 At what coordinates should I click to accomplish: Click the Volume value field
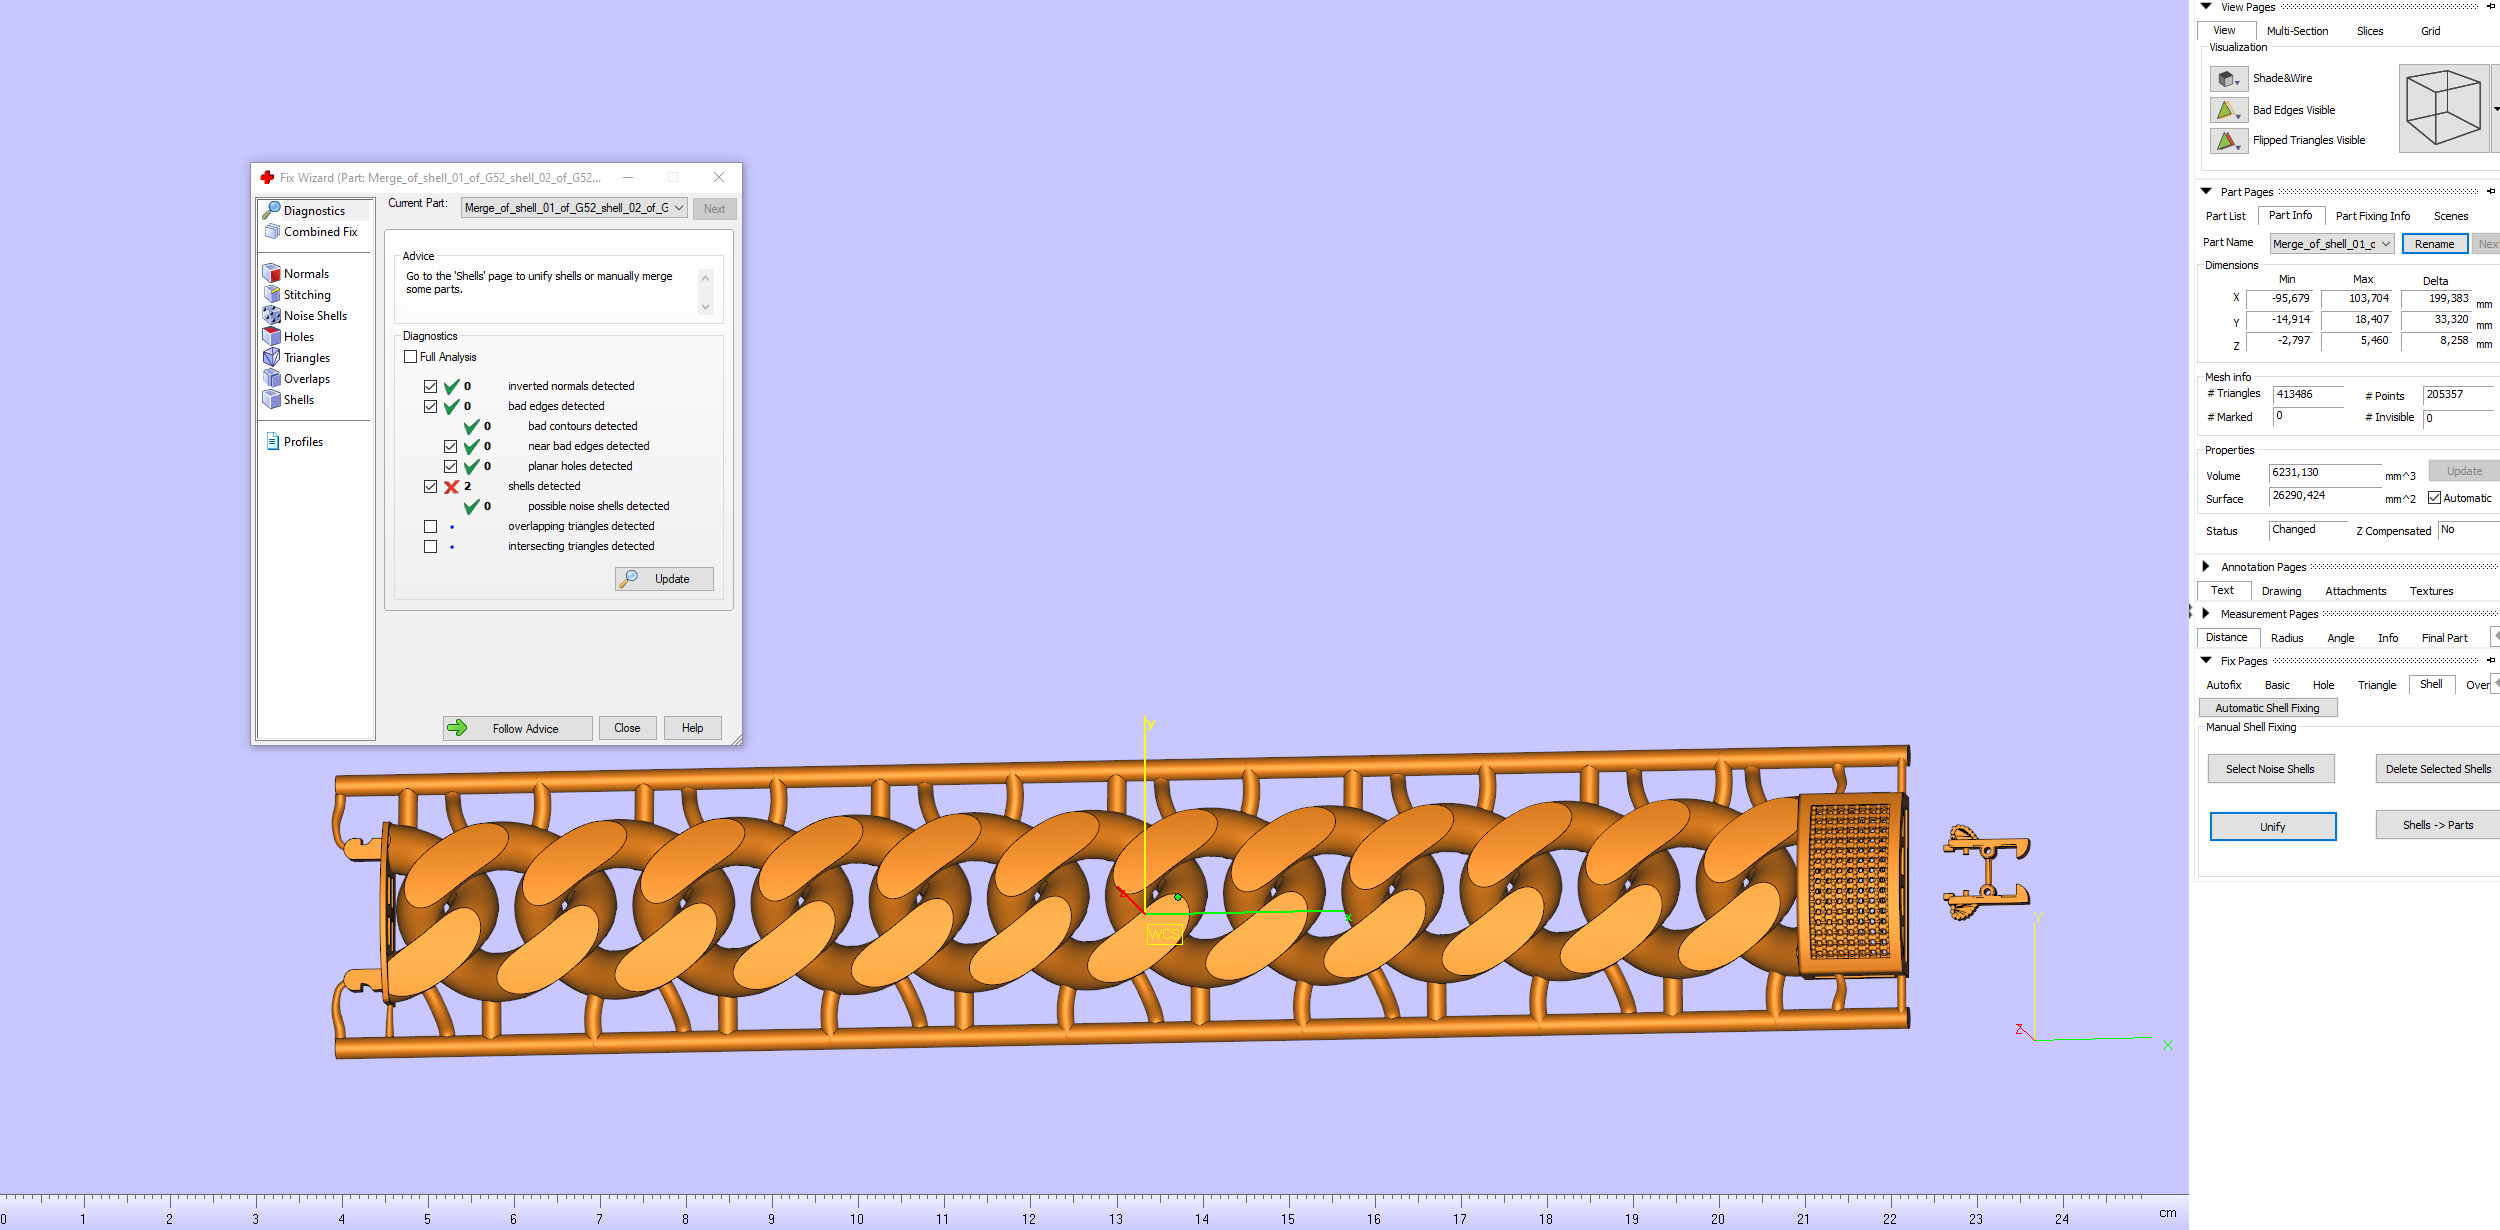click(2324, 473)
